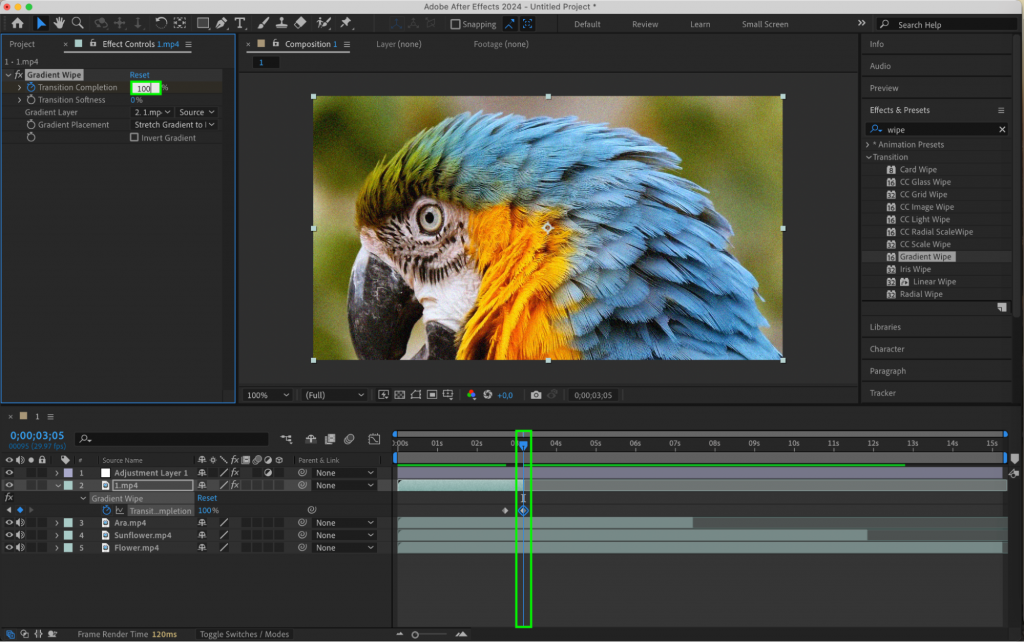Open the Small Screen workspace

(x=765, y=24)
